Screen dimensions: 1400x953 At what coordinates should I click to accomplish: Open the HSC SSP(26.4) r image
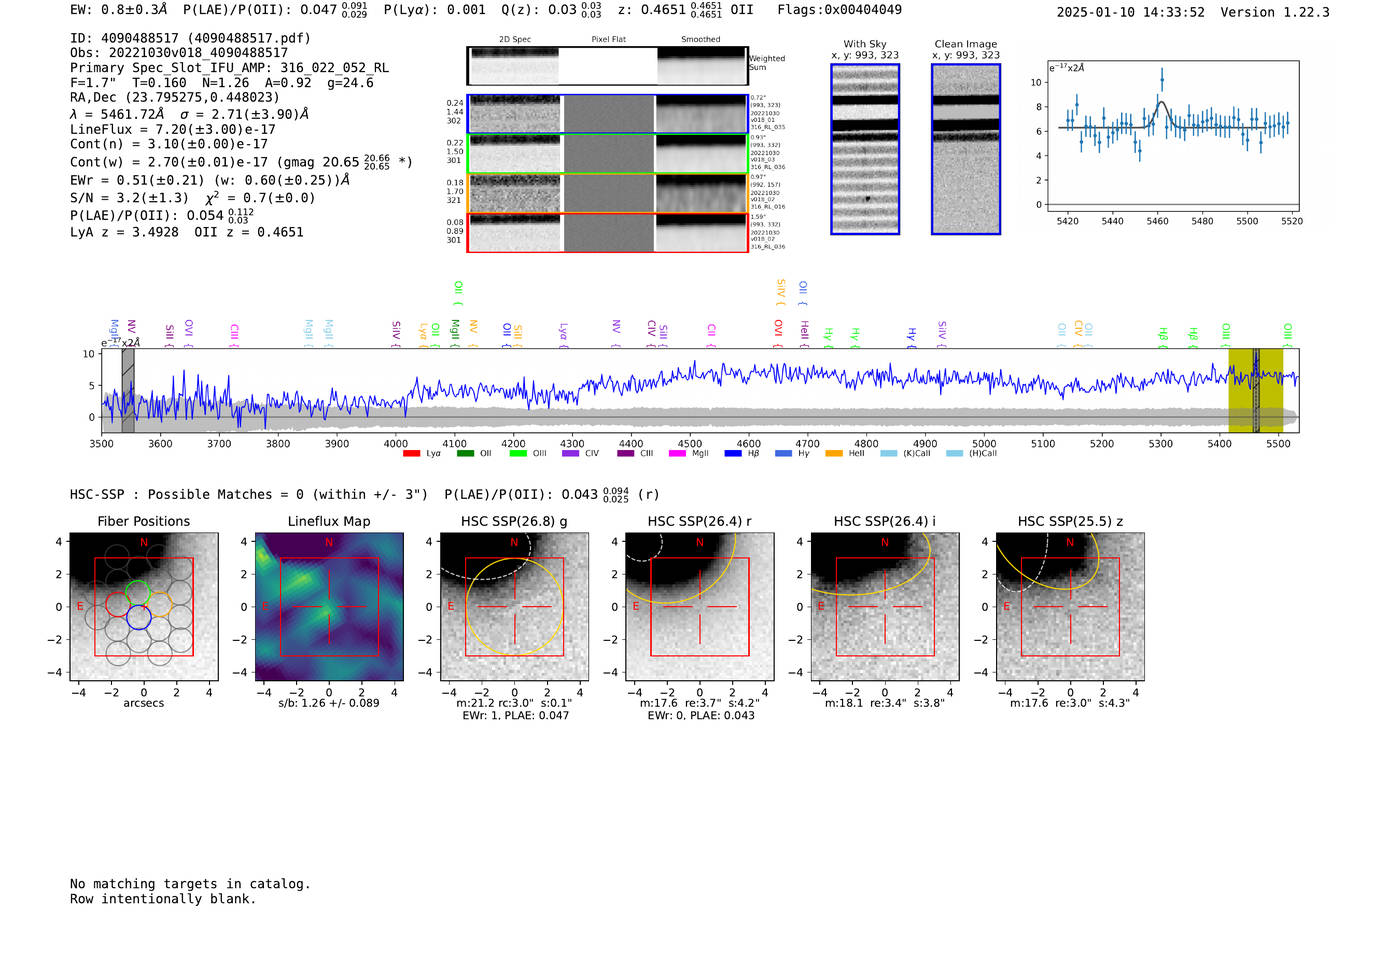tap(699, 606)
